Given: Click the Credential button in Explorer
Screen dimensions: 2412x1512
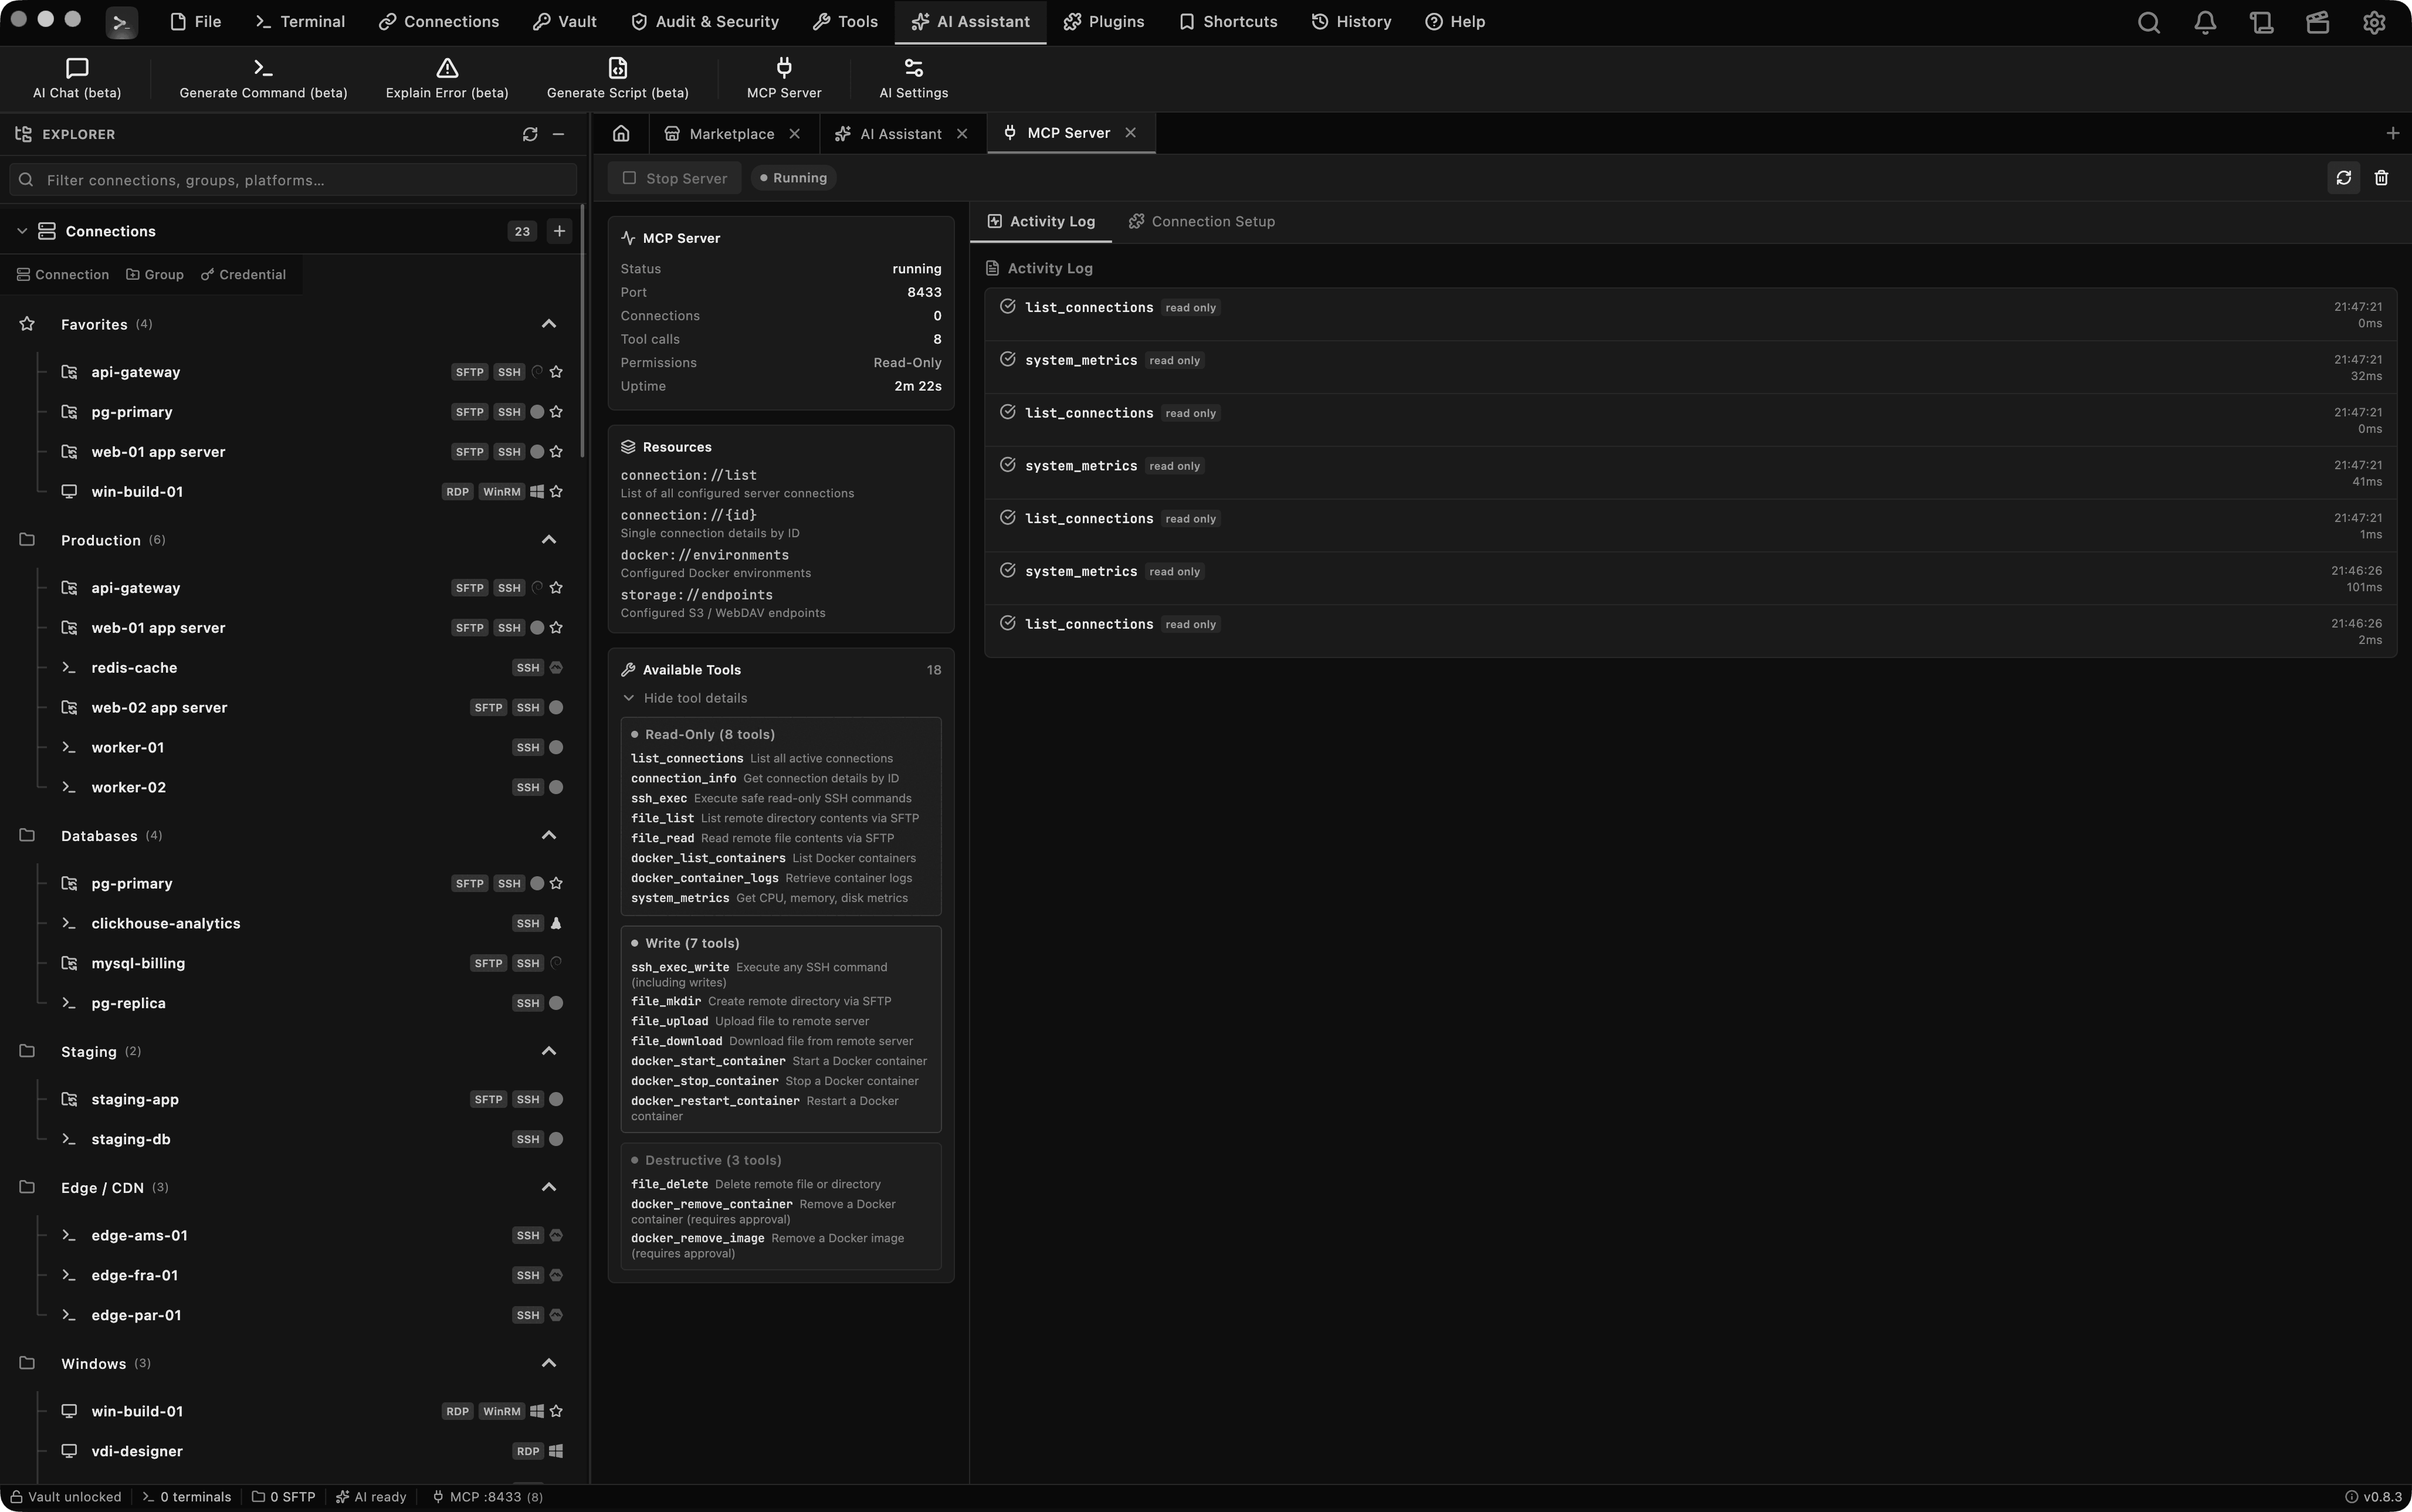Looking at the screenshot, I should coord(243,275).
